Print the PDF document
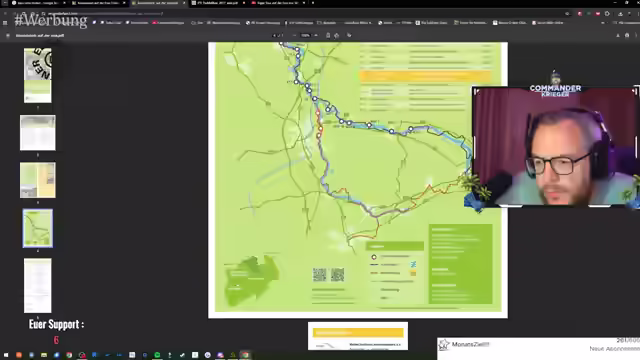 click(x=627, y=36)
